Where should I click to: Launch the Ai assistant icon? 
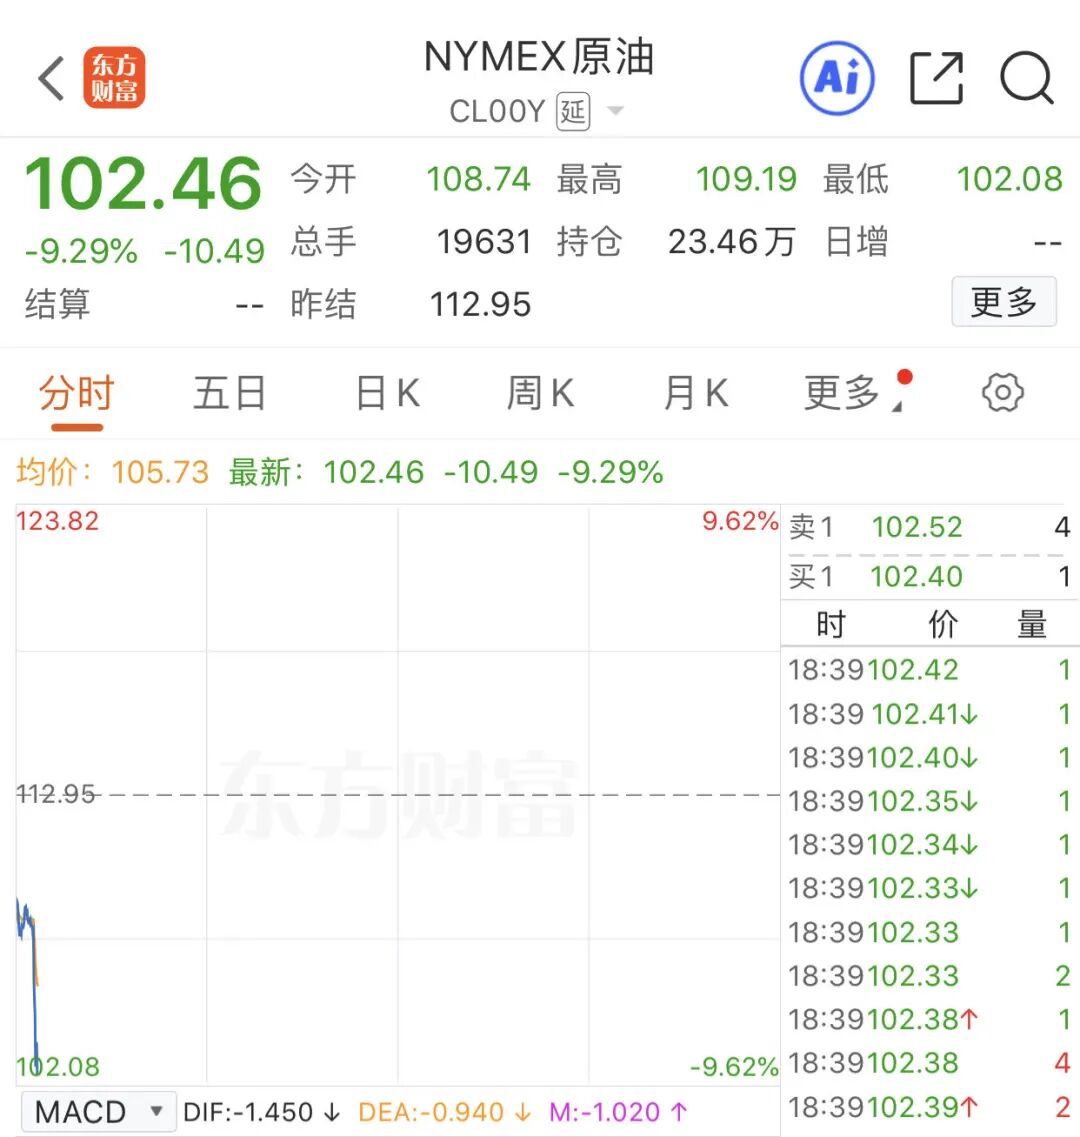837,78
